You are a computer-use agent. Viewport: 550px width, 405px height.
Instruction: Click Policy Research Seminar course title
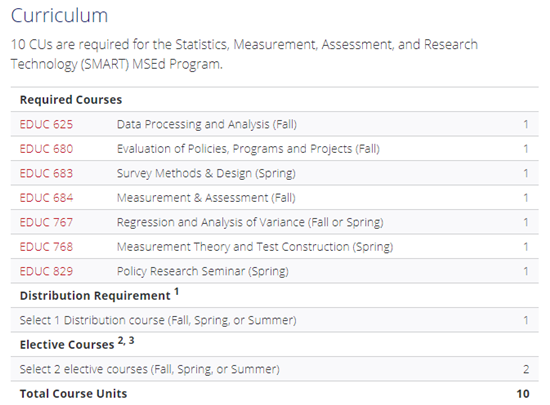[x=203, y=271]
